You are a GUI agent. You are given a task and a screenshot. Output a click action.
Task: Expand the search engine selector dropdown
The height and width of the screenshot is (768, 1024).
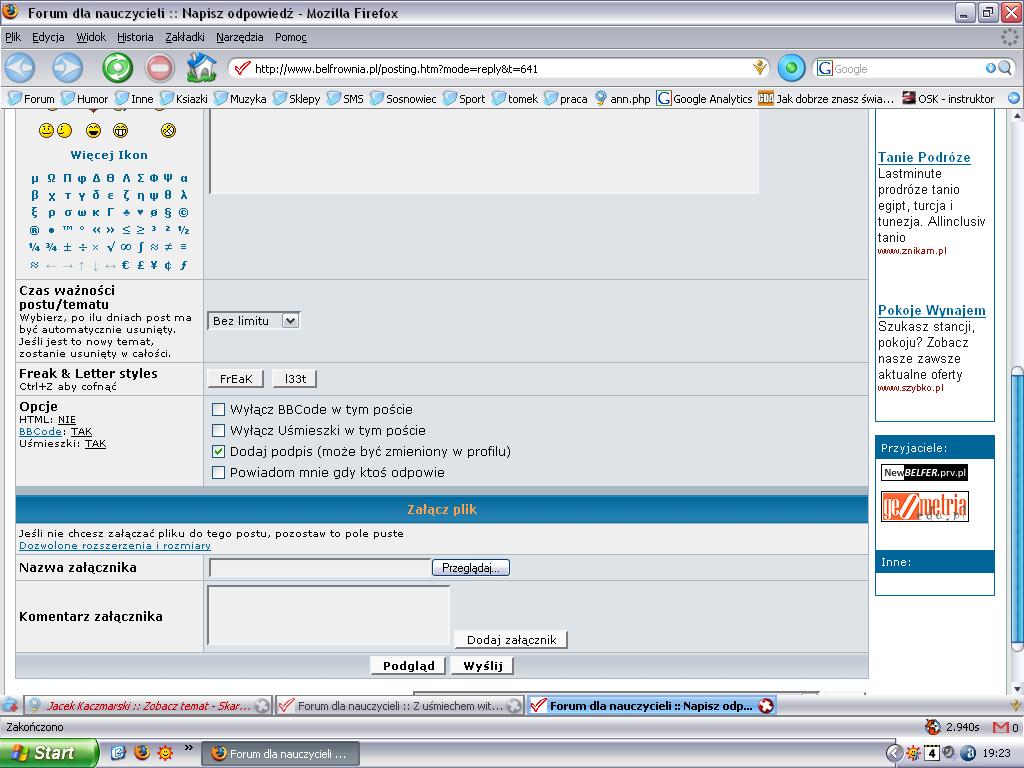click(826, 69)
